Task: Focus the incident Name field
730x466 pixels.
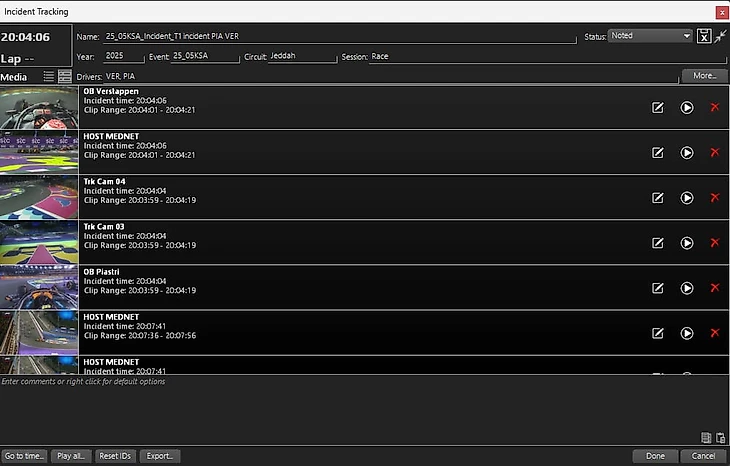Action: click(339, 36)
